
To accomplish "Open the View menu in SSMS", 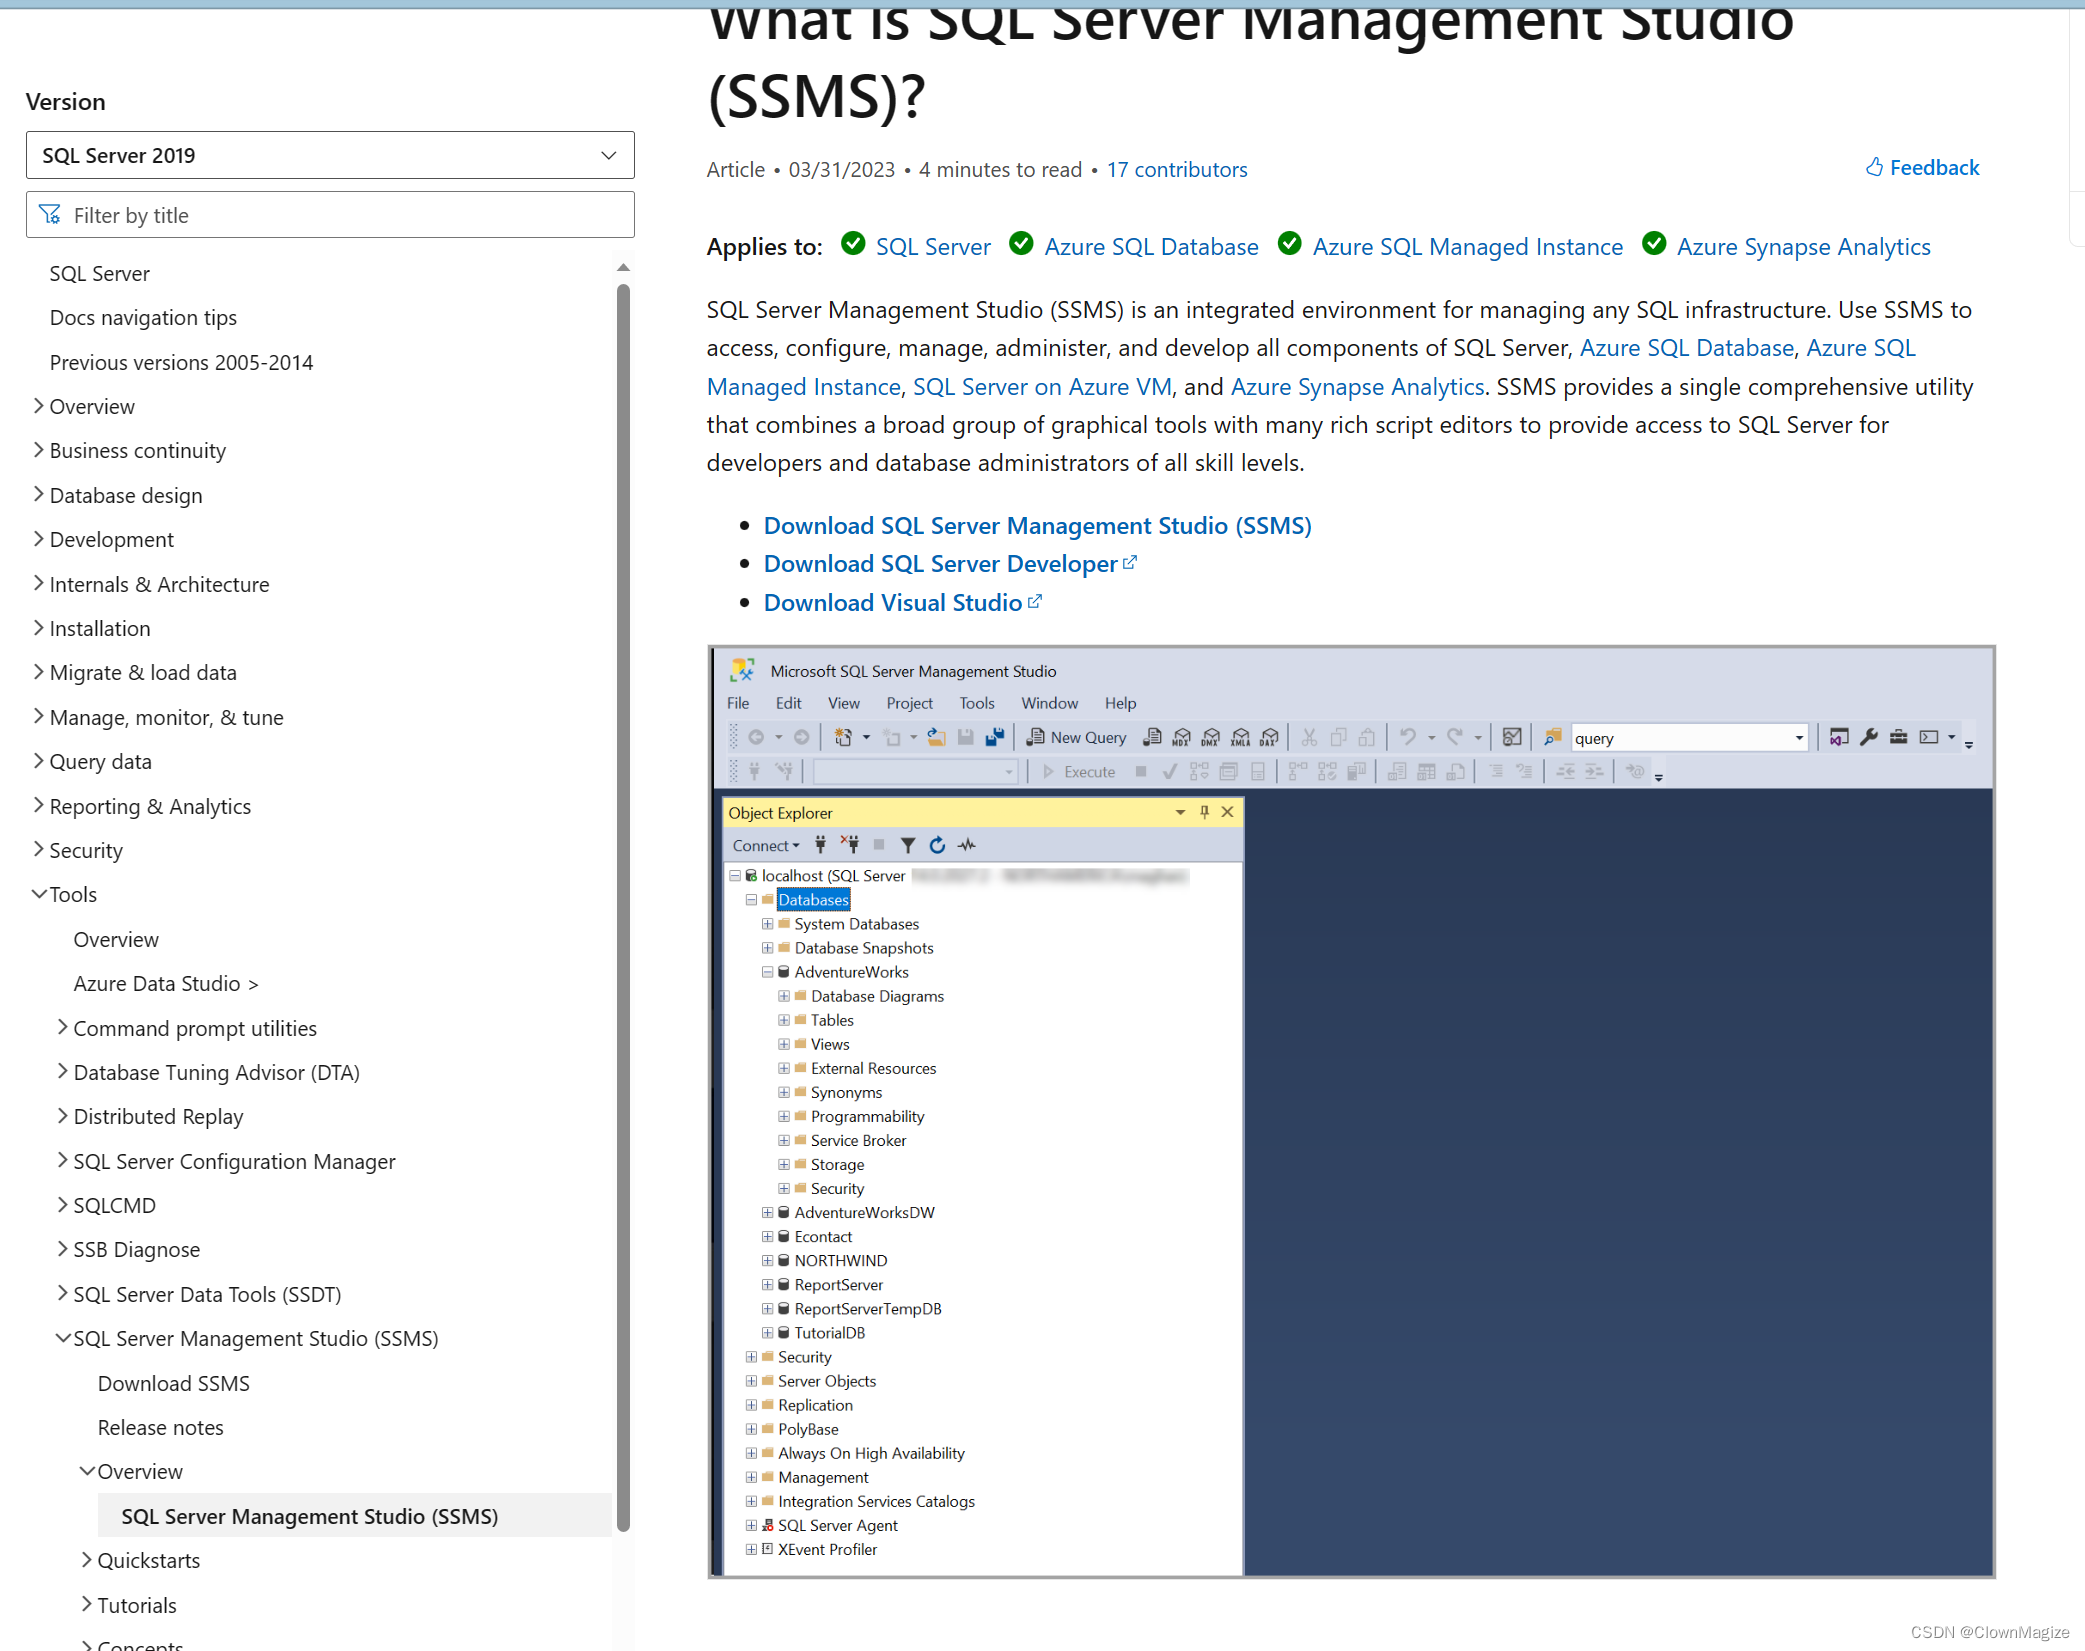I will tap(843, 703).
